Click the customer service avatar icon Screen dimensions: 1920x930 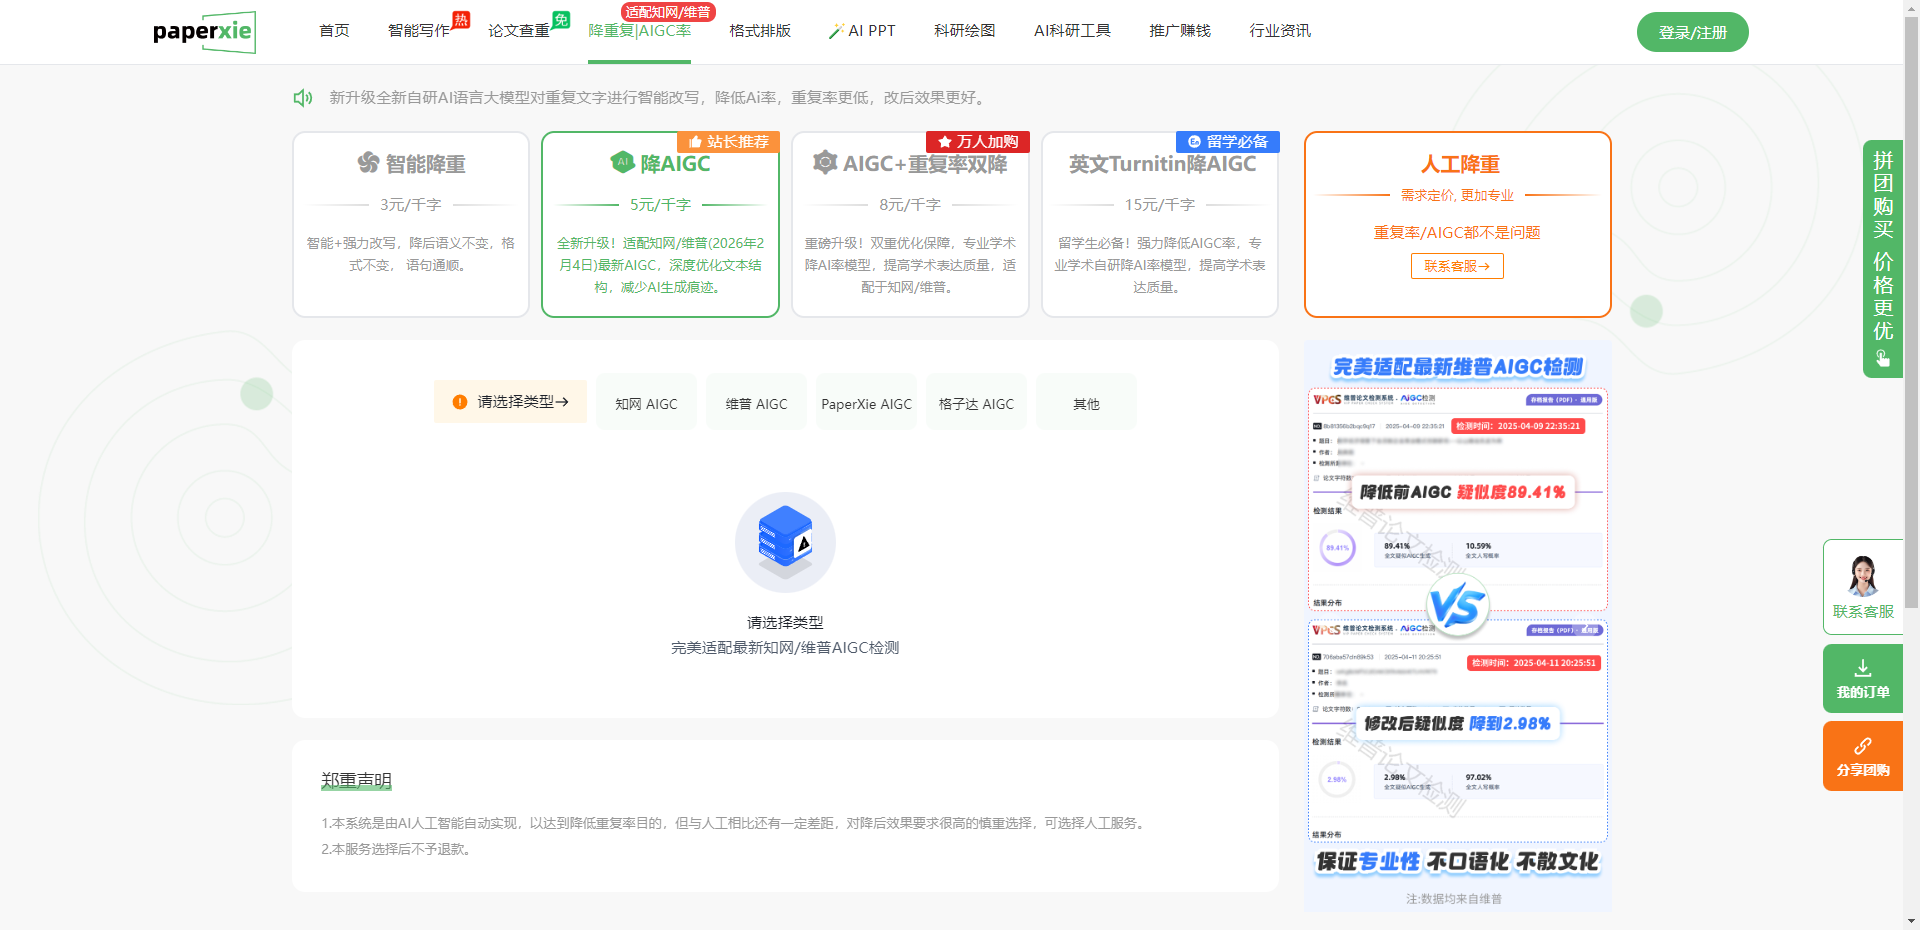(1862, 576)
